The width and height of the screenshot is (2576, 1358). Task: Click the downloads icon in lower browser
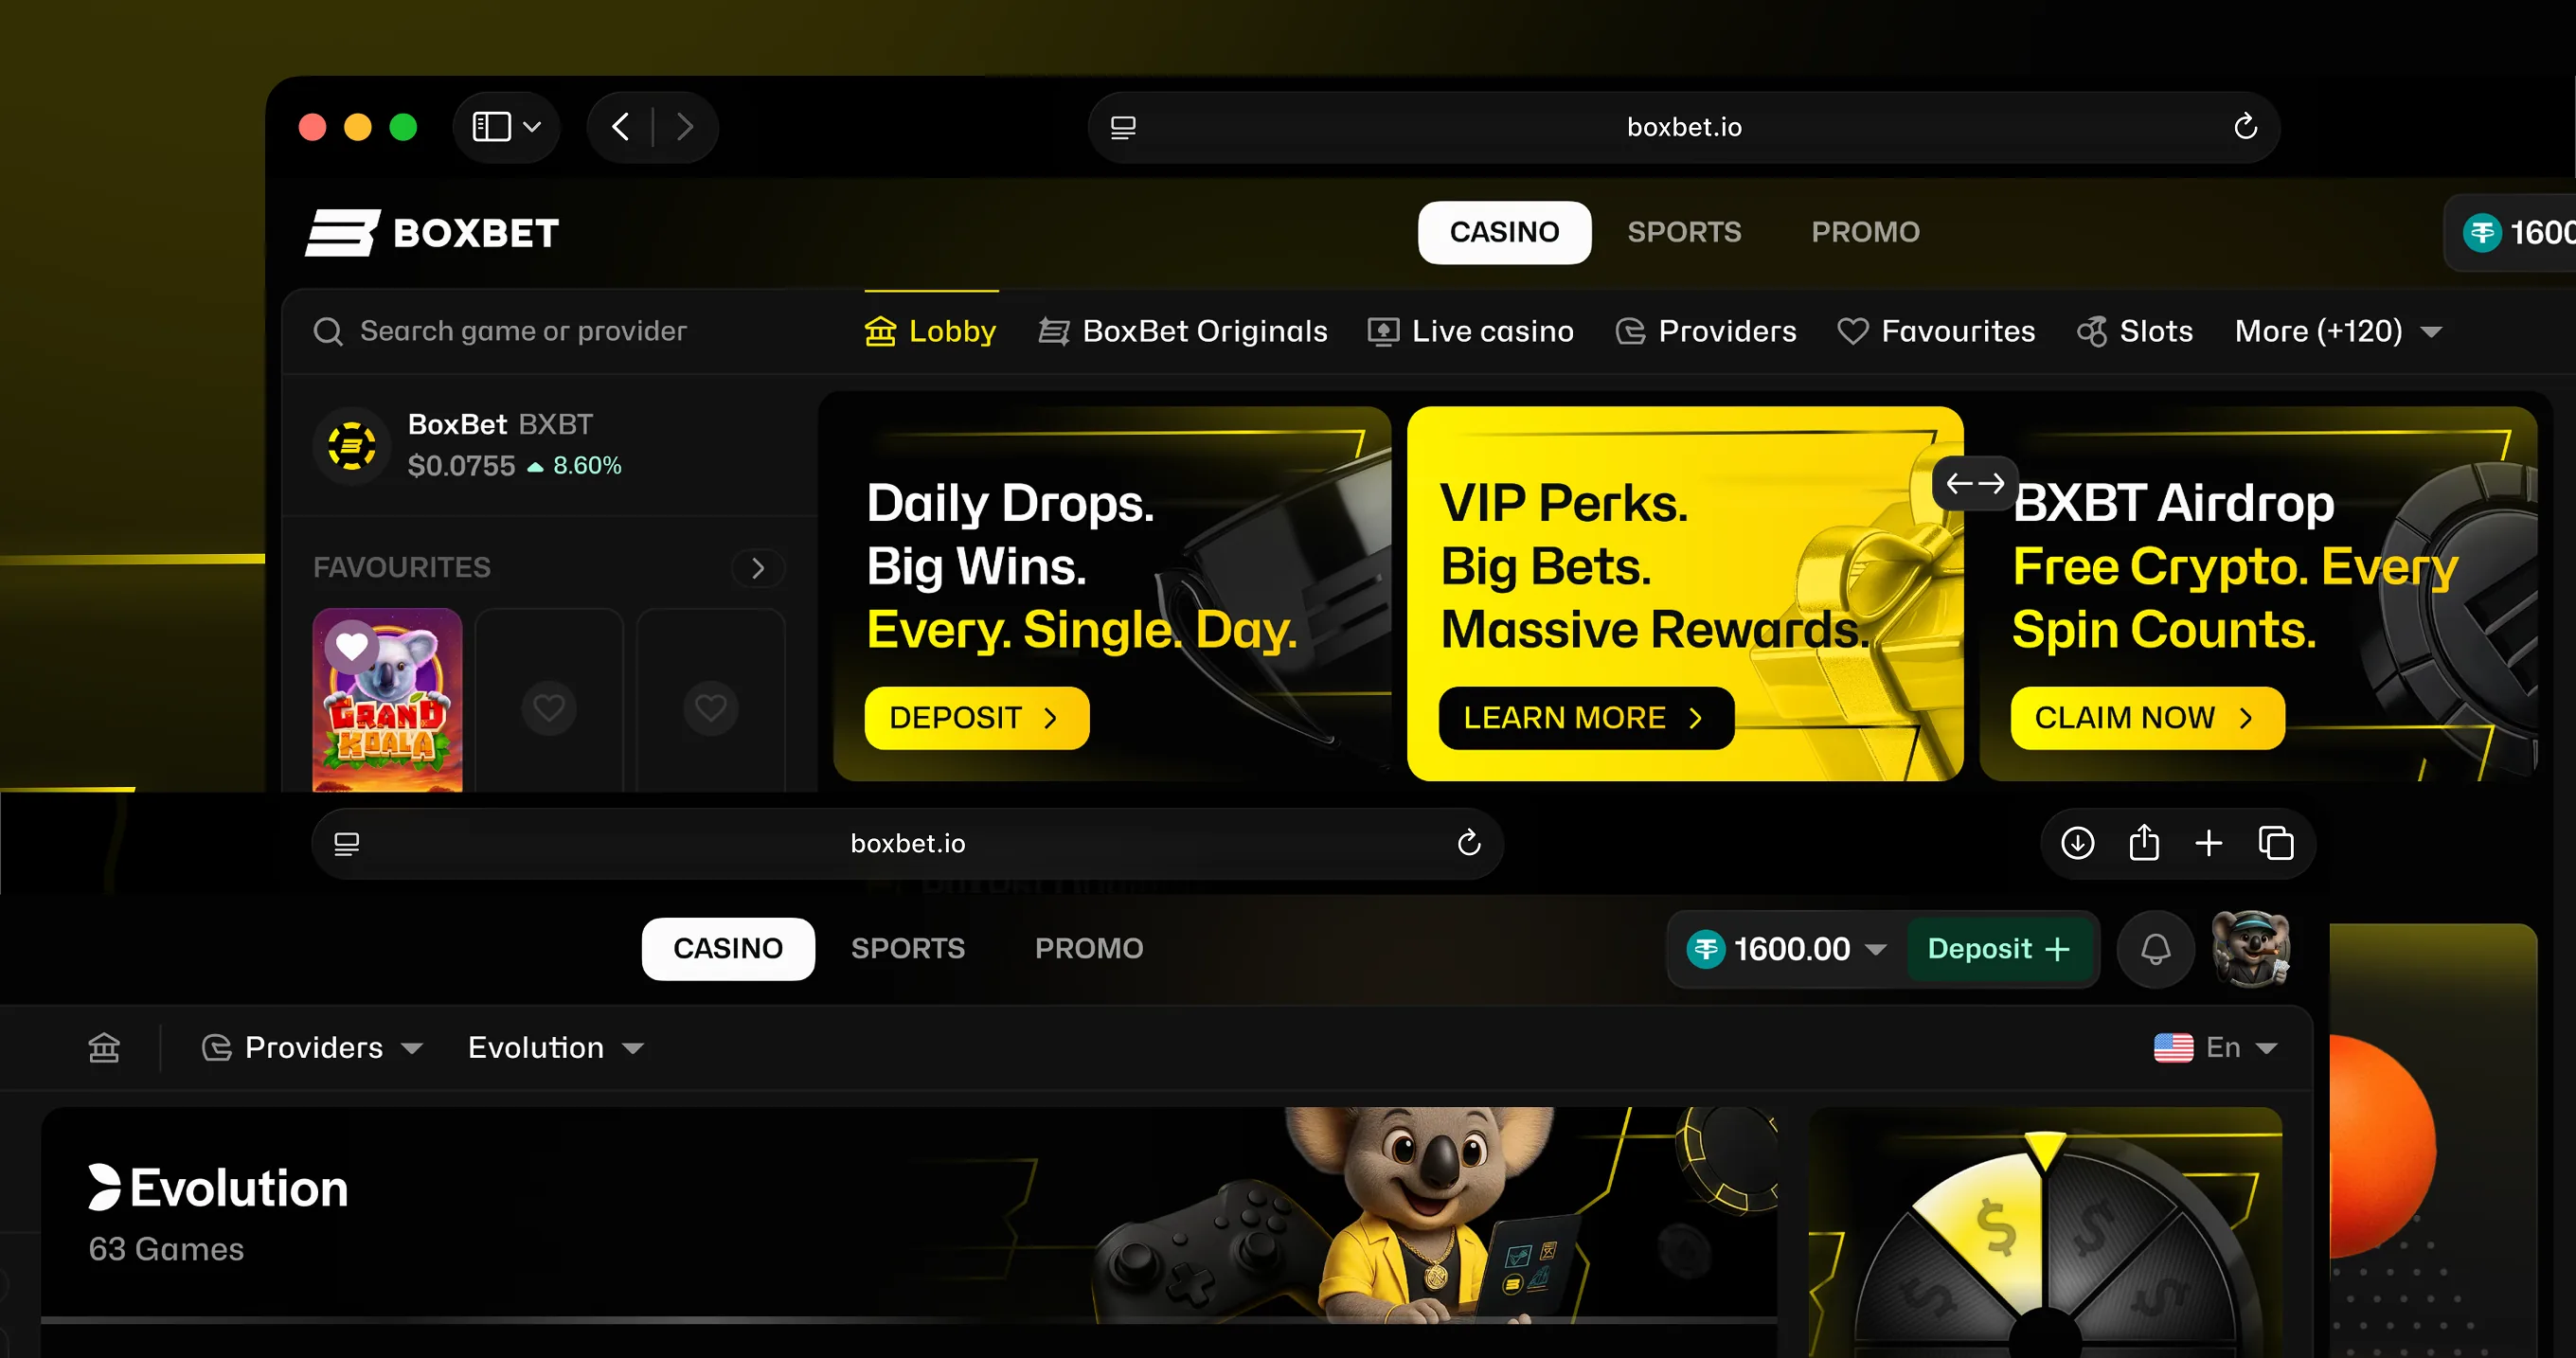point(2077,843)
